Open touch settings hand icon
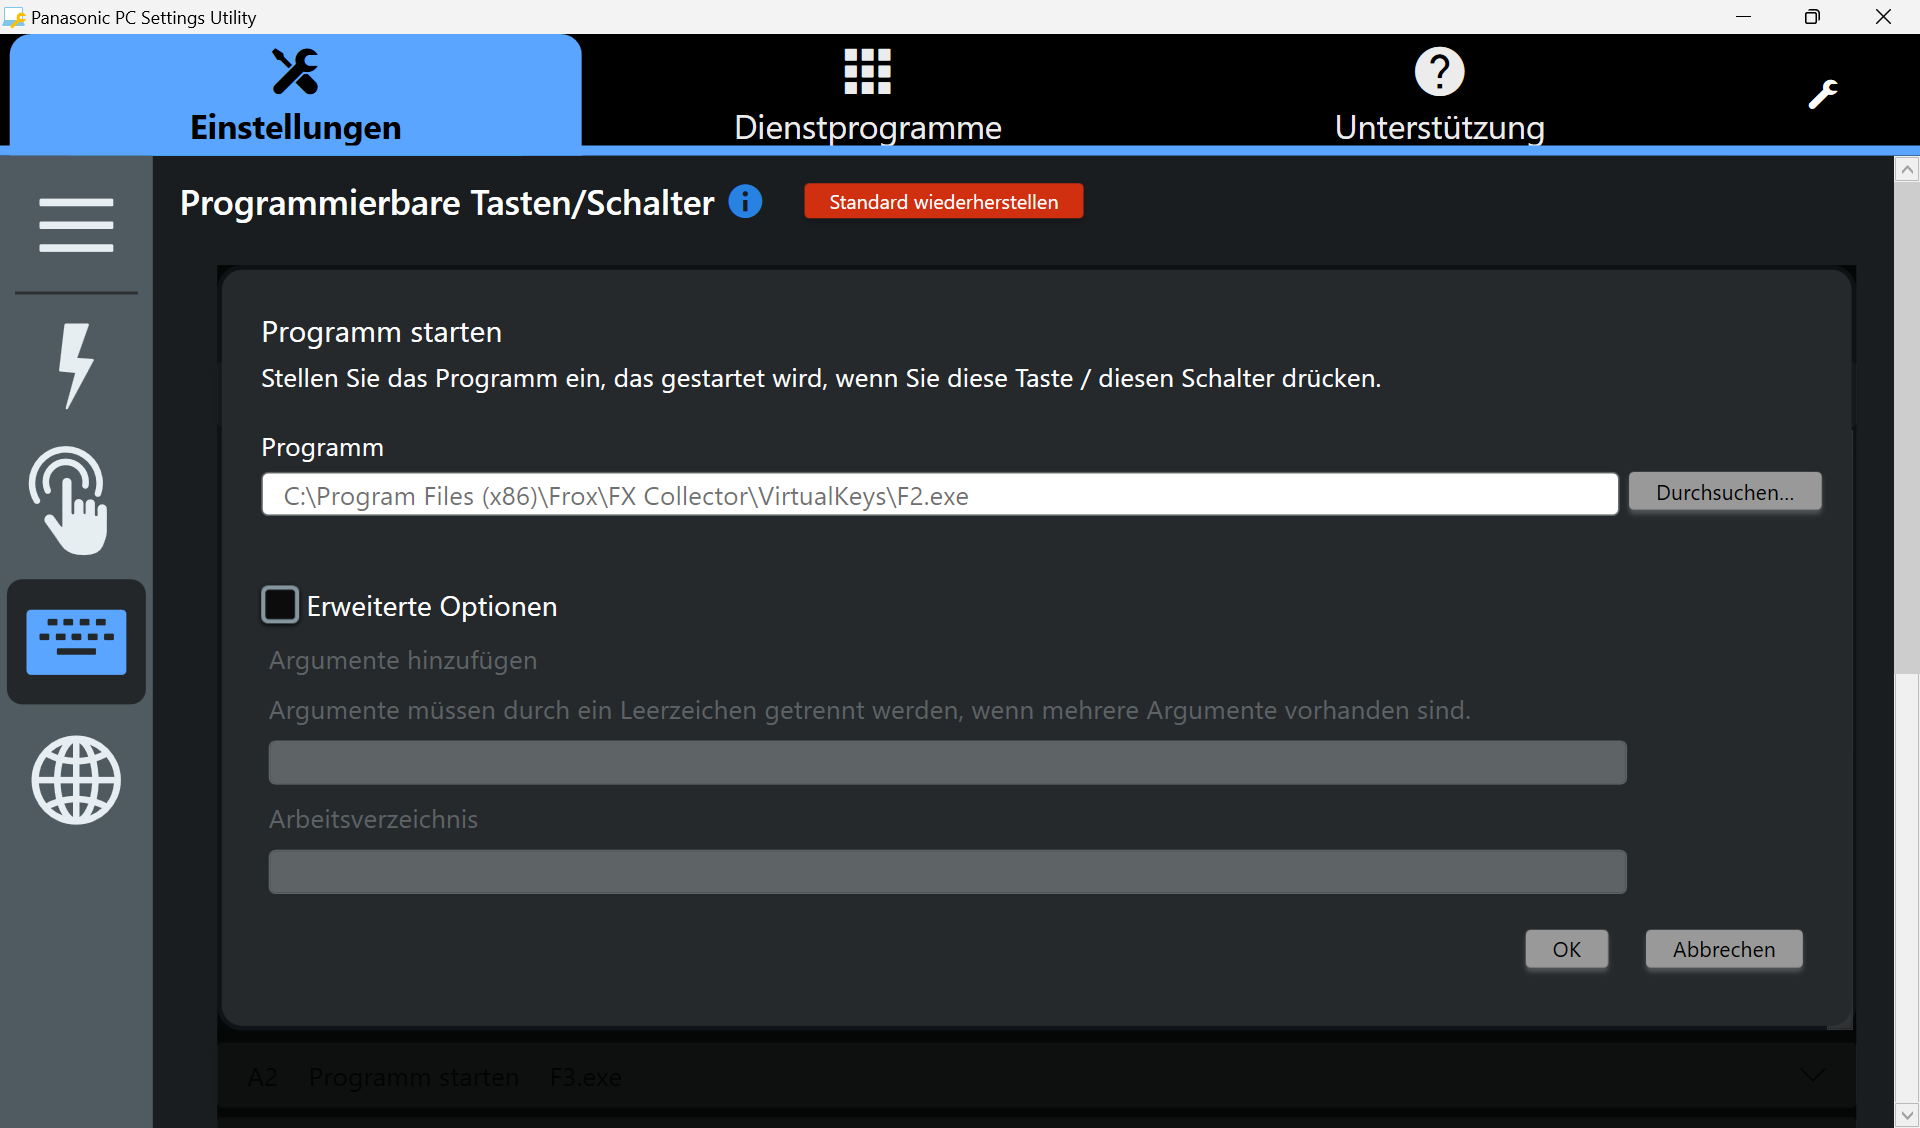Image resolution: width=1920 pixels, height=1128 pixels. click(70, 500)
